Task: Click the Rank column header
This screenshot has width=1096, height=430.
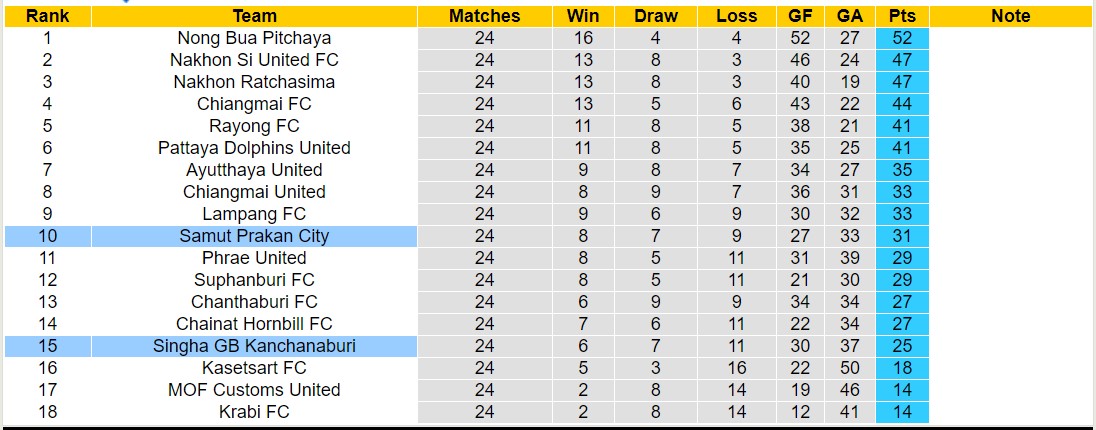Action: [x=47, y=16]
